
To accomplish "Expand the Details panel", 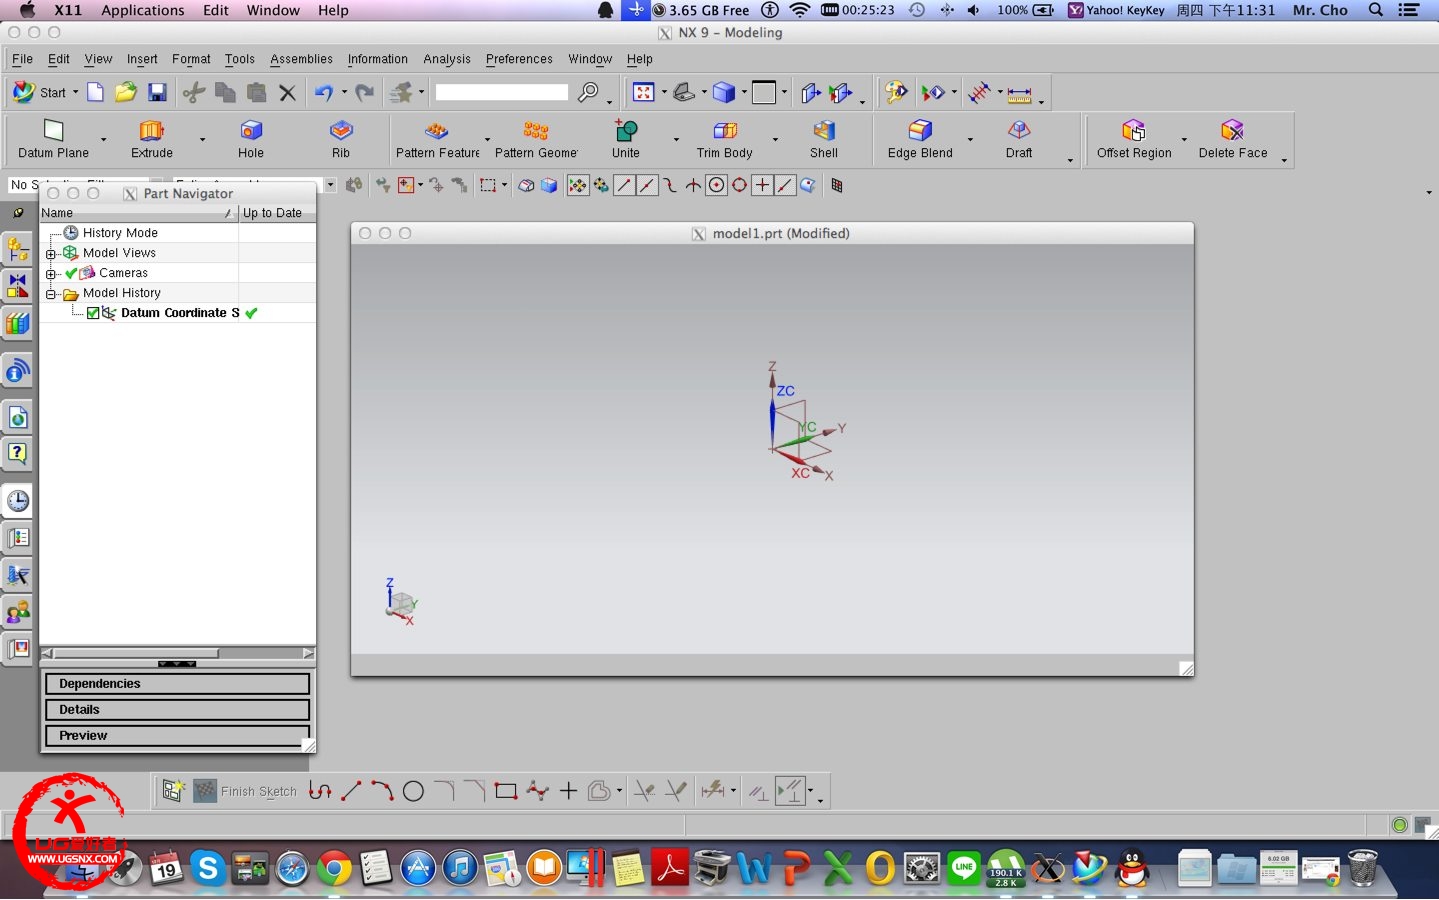I will tap(177, 710).
